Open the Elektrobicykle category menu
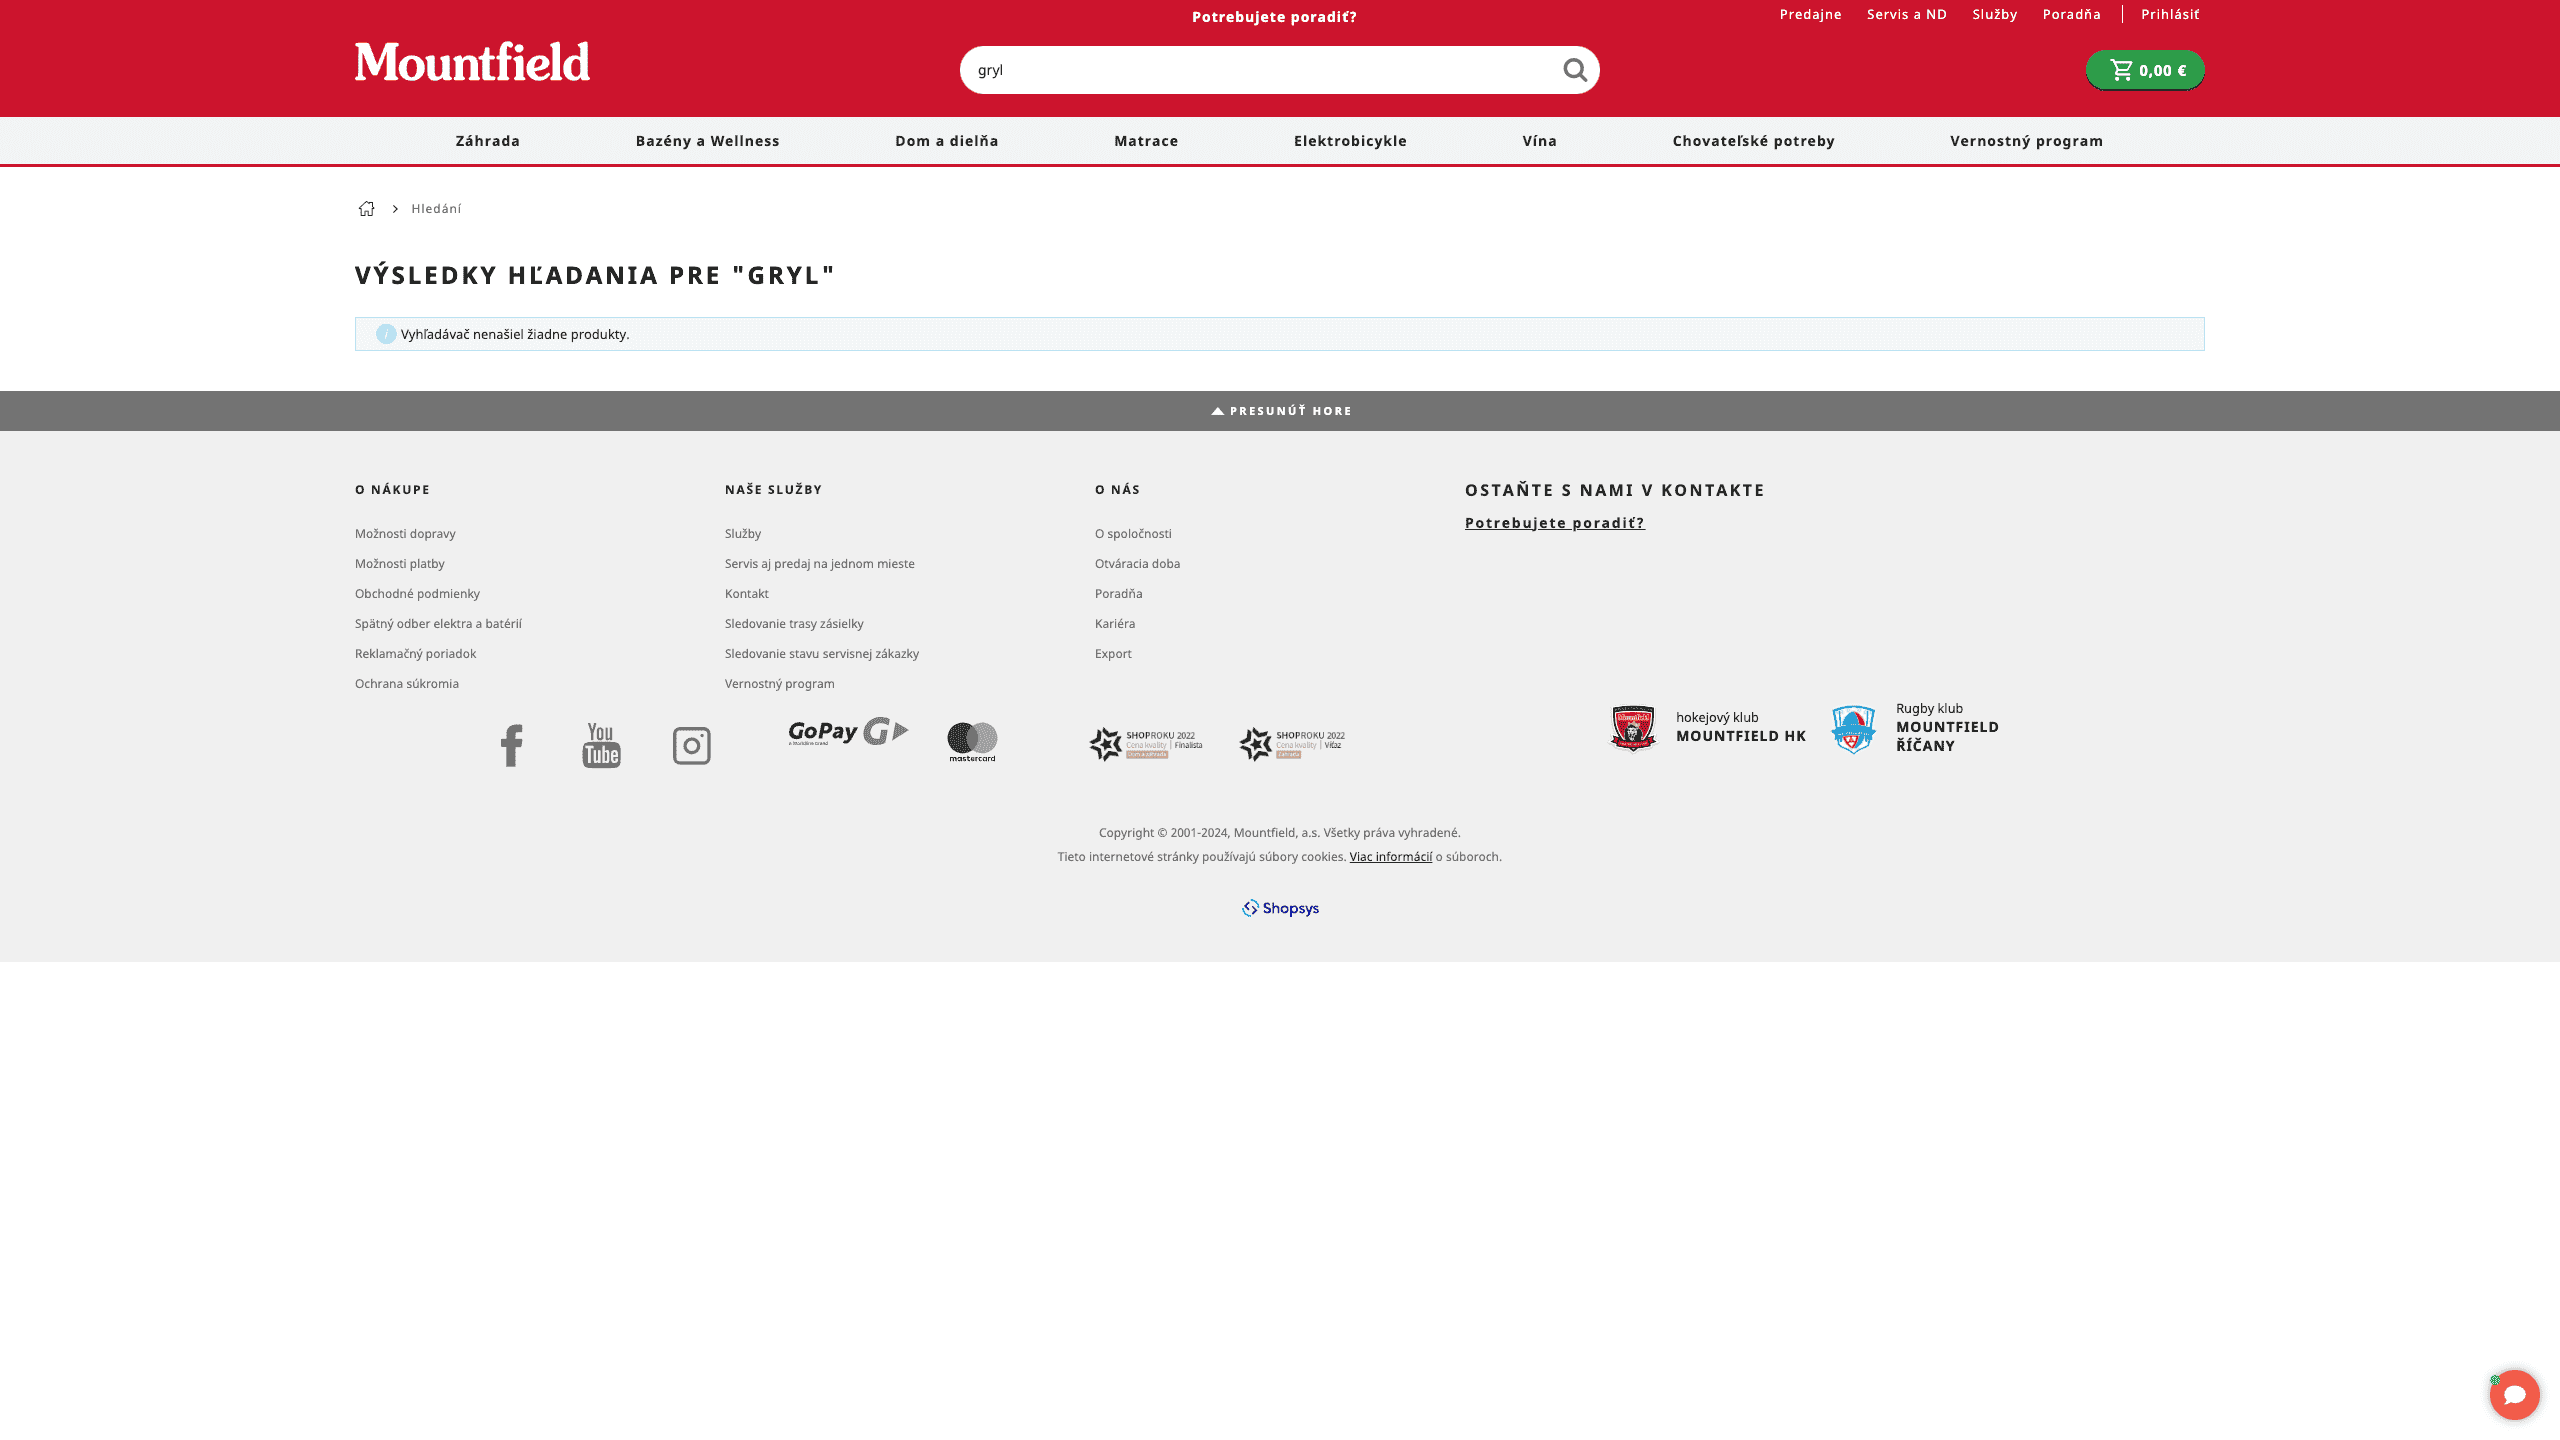This screenshot has height=1440, width=2560. point(1350,141)
